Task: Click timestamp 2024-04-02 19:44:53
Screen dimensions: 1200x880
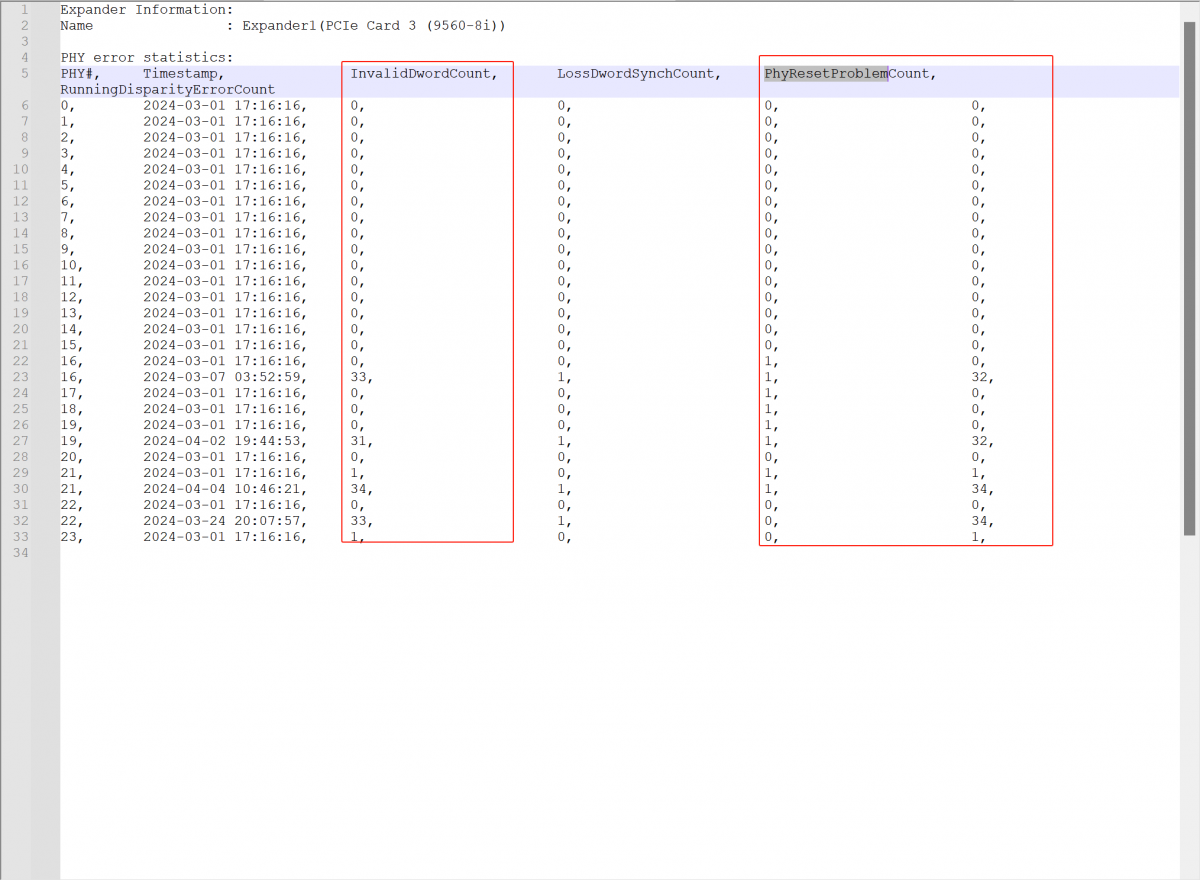Action: pyautogui.click(x=224, y=441)
